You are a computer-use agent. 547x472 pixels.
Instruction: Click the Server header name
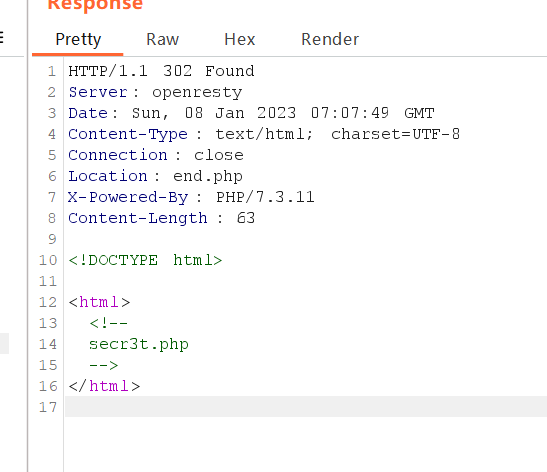pyautogui.click(x=98, y=92)
